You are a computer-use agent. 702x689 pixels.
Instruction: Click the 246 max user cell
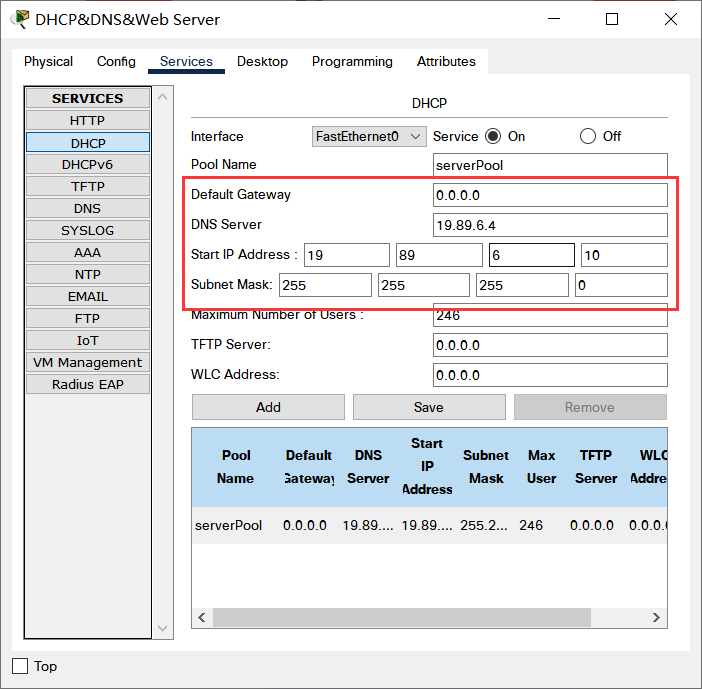531,525
